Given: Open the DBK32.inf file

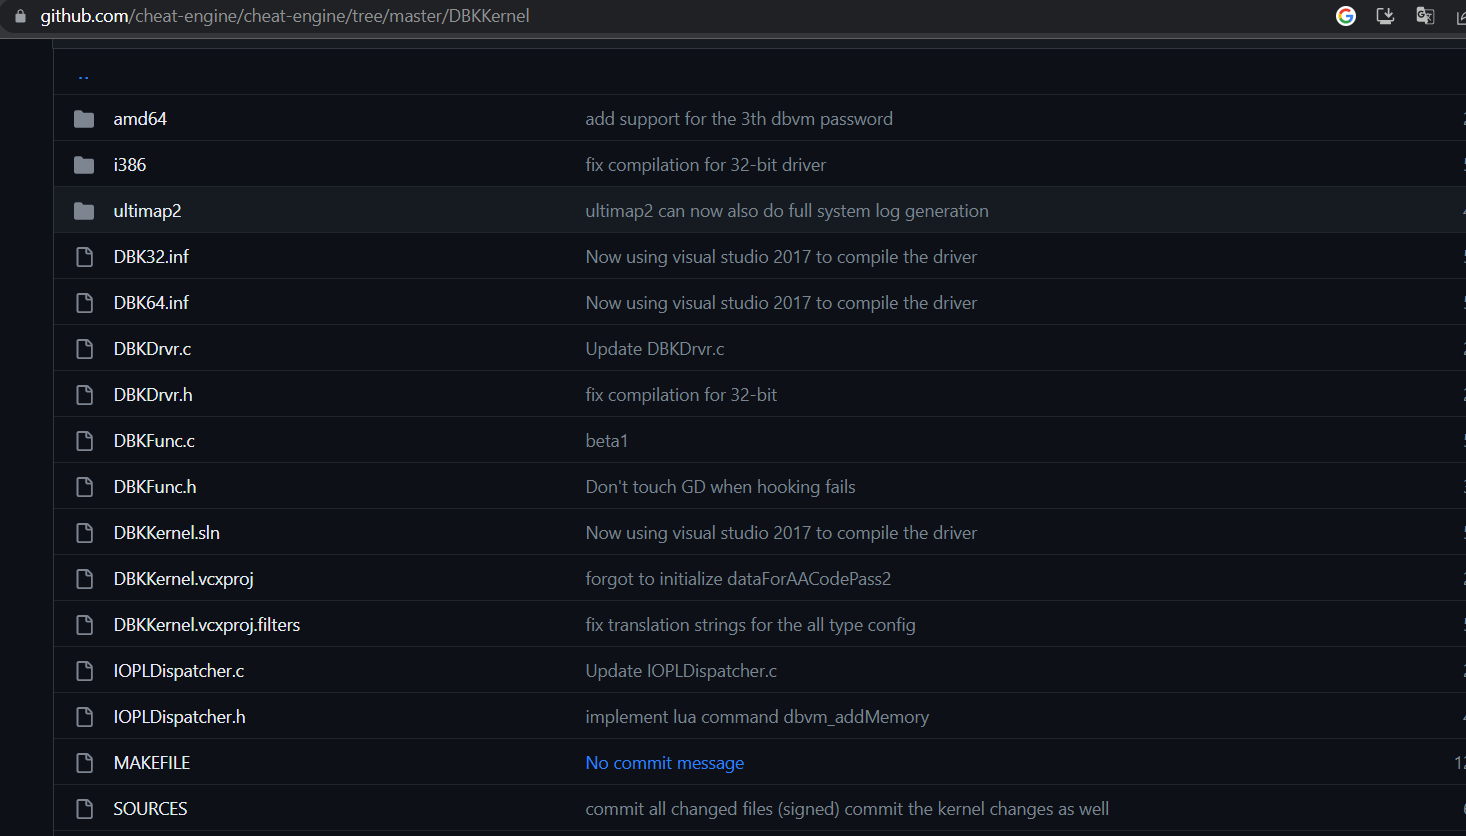Looking at the screenshot, I should [151, 257].
